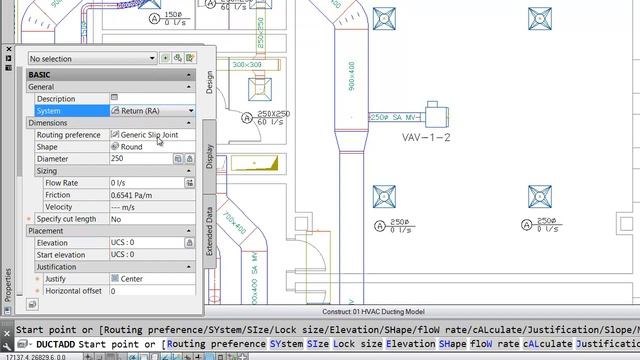This screenshot has width=640, height=360.
Task: Click the Start elevation value field
Action: (x=152, y=255)
